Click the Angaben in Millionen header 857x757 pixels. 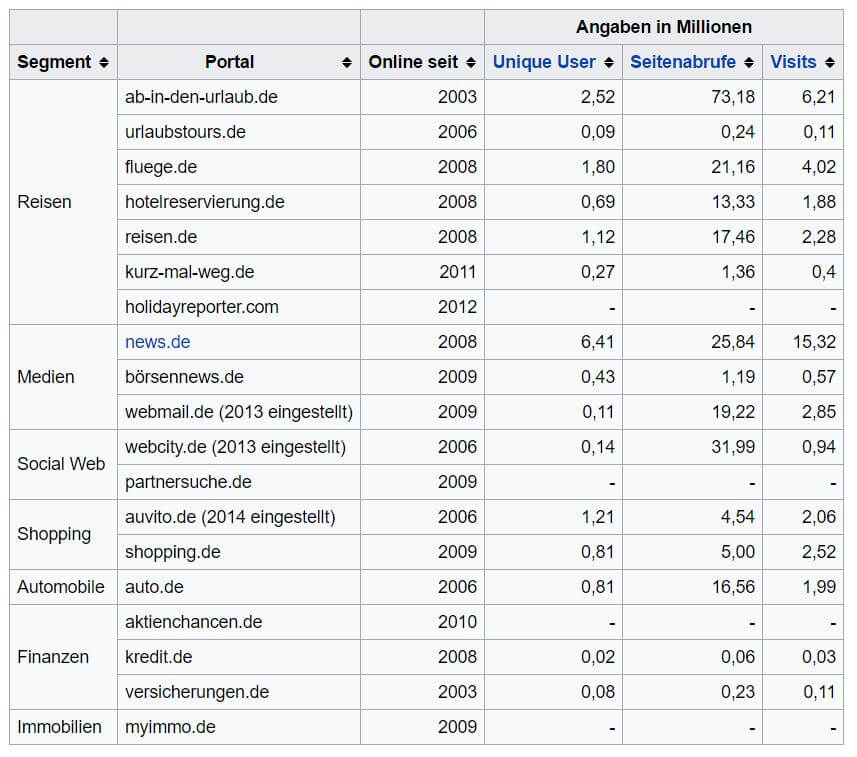[x=663, y=27]
